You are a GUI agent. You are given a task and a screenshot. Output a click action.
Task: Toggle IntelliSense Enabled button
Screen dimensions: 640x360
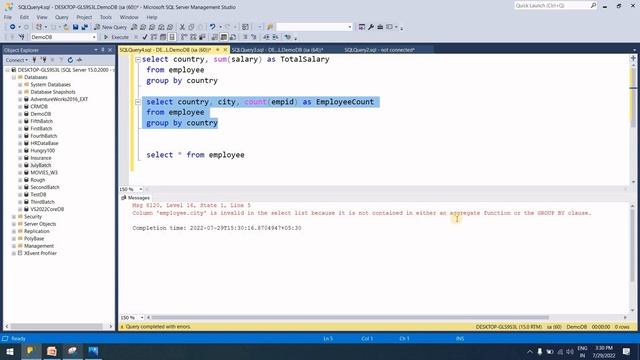click(x=172, y=37)
